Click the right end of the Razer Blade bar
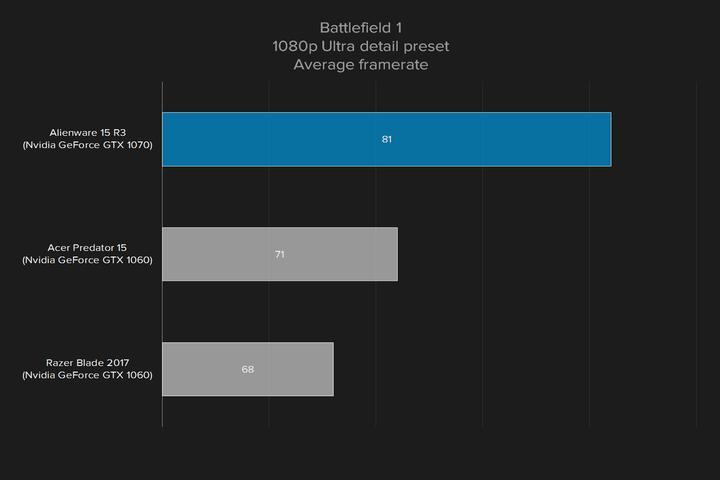This screenshot has height=480, width=720. (x=329, y=369)
